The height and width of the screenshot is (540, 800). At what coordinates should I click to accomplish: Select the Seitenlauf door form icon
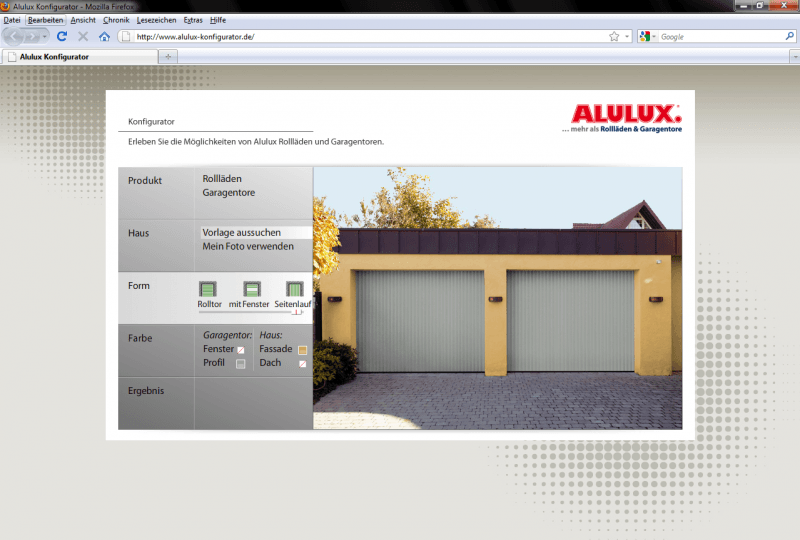(294, 289)
